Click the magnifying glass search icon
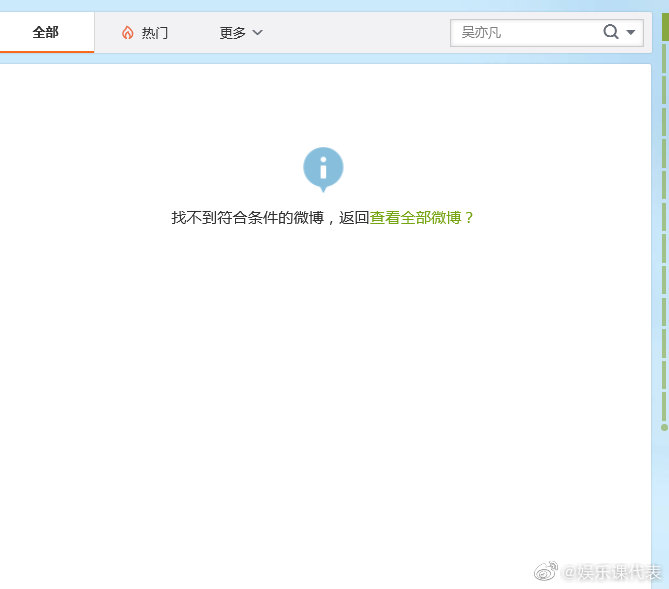This screenshot has width=669, height=589. tap(611, 32)
